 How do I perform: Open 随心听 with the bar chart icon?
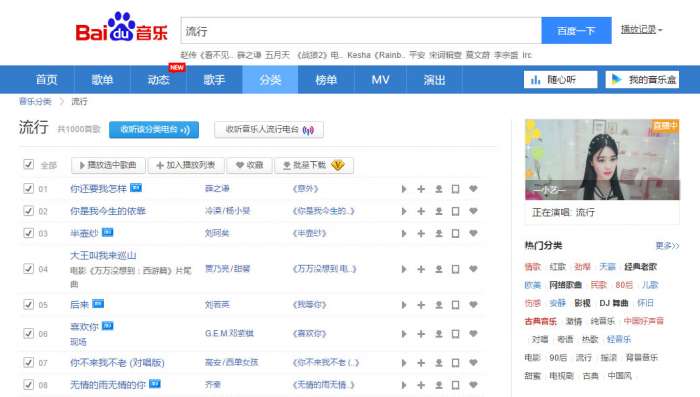coord(560,80)
